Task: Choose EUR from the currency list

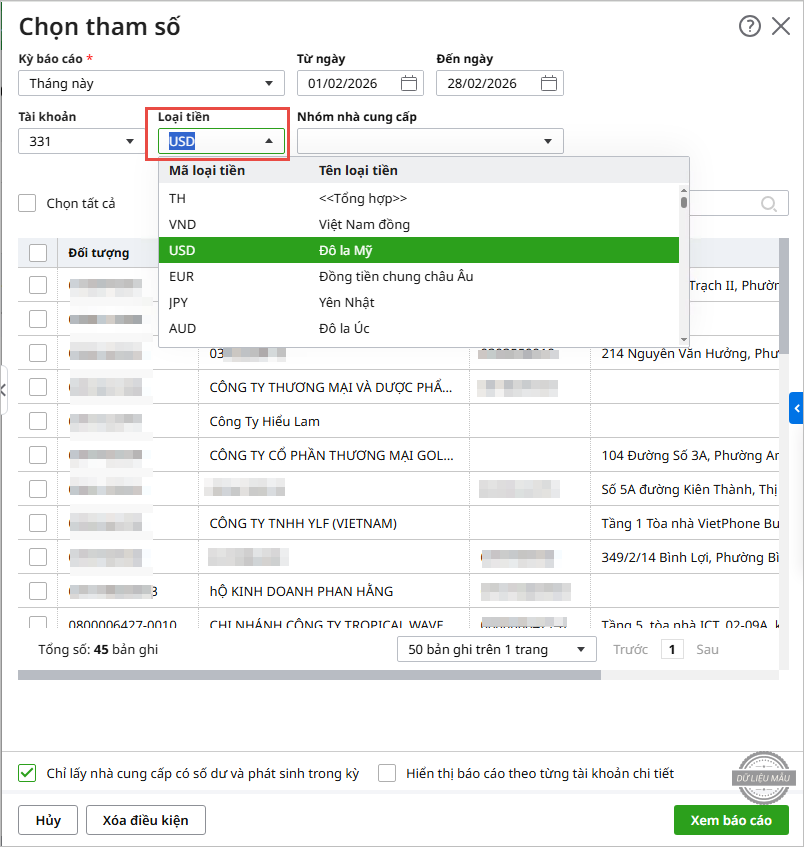Action: tap(418, 276)
